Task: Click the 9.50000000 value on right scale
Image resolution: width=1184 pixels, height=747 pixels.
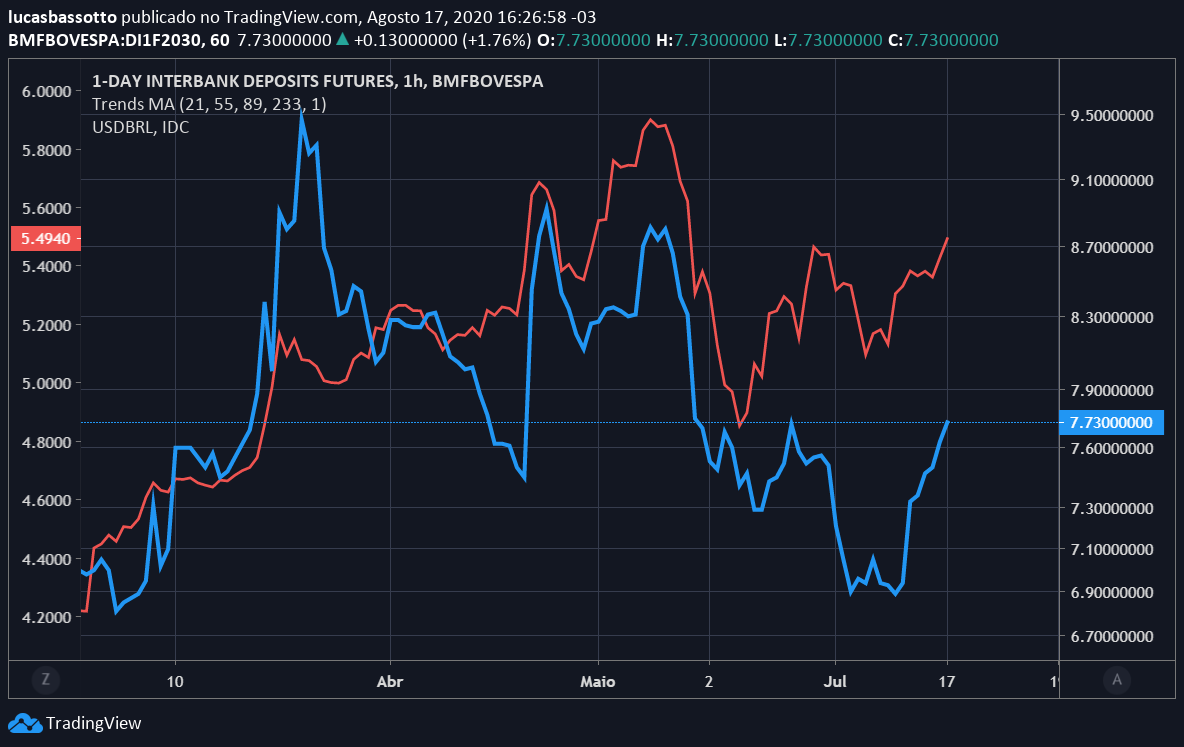Action: click(x=1112, y=115)
